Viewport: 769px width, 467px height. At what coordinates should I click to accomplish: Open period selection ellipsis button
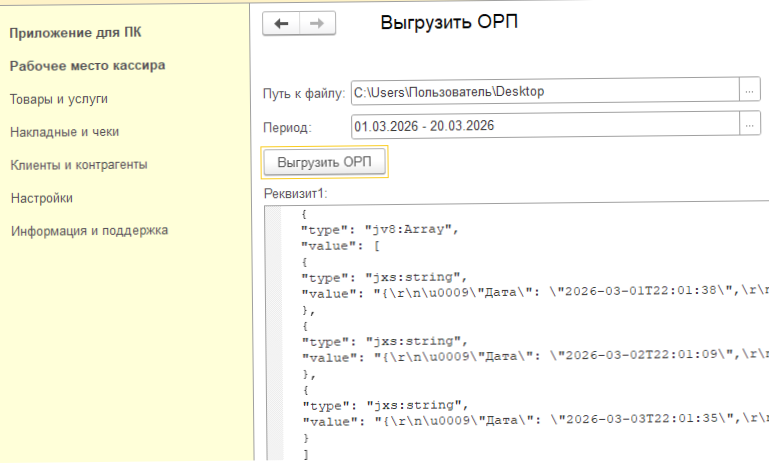tap(749, 126)
